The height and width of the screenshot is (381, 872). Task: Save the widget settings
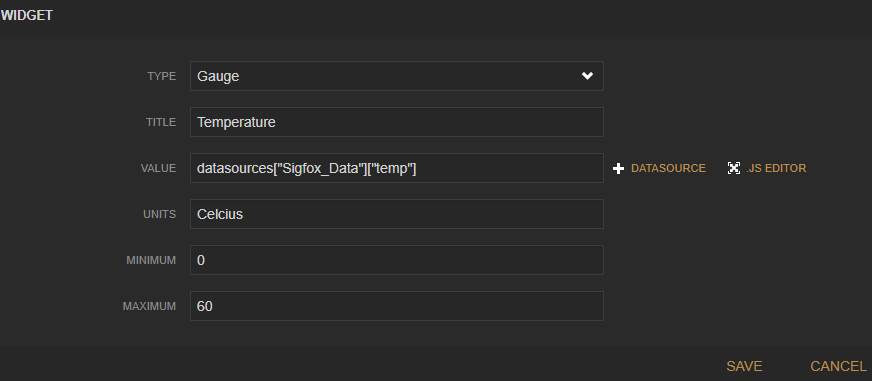click(744, 367)
